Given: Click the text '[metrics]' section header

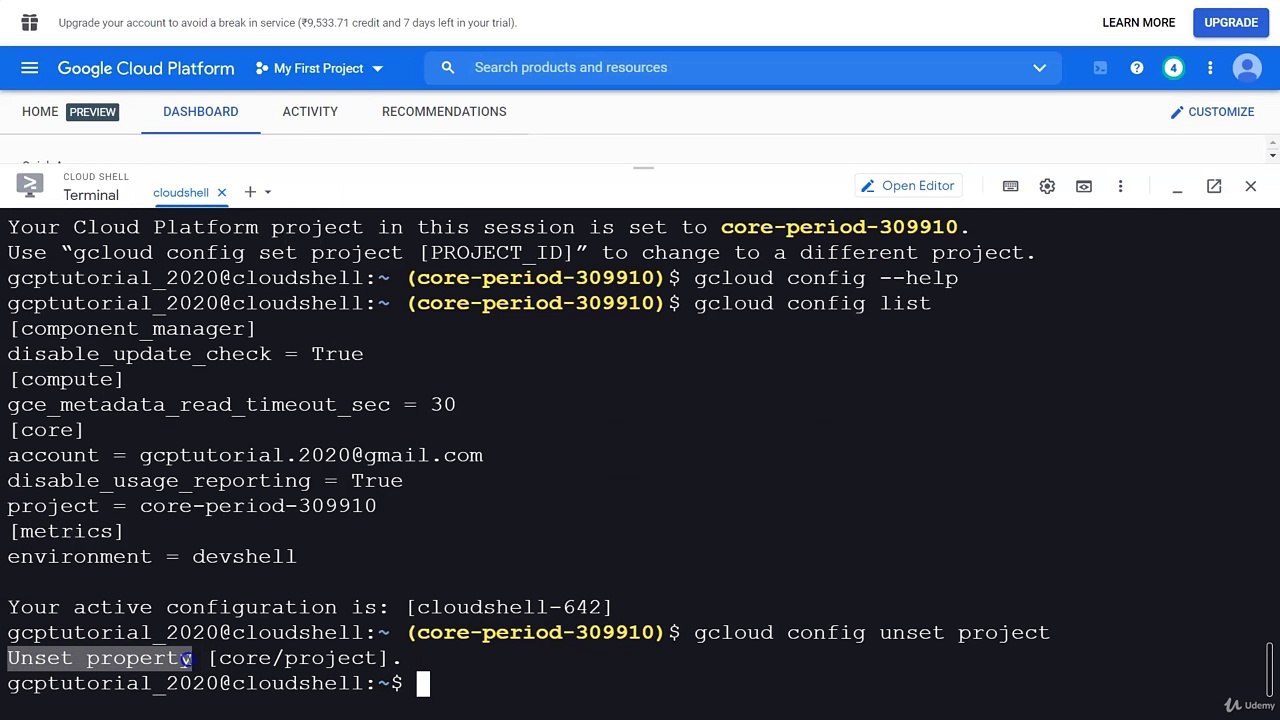Looking at the screenshot, I should tap(66, 531).
